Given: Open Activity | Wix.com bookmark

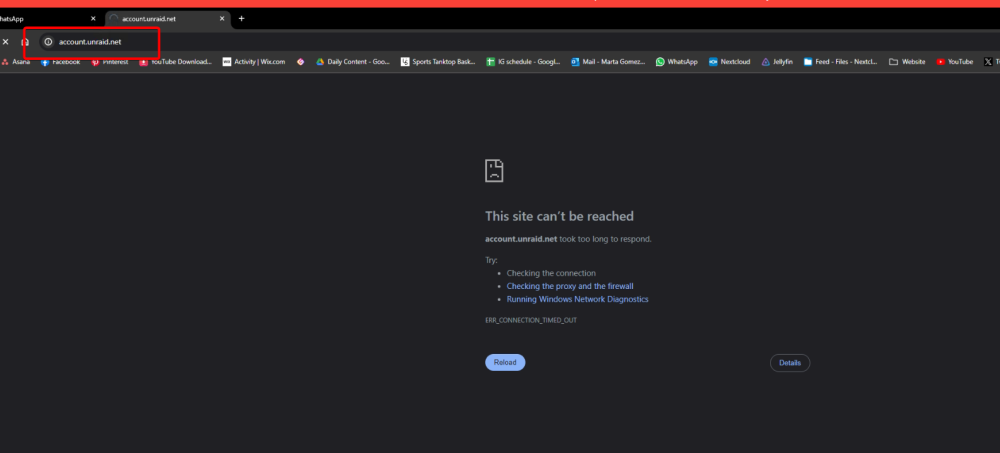Looking at the screenshot, I should tap(254, 62).
